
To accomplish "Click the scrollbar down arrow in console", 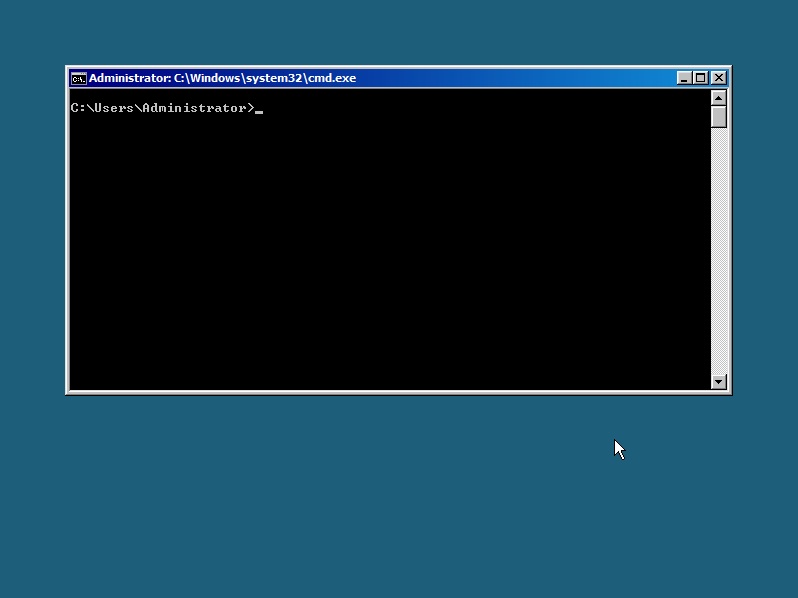I will pyautogui.click(x=719, y=382).
